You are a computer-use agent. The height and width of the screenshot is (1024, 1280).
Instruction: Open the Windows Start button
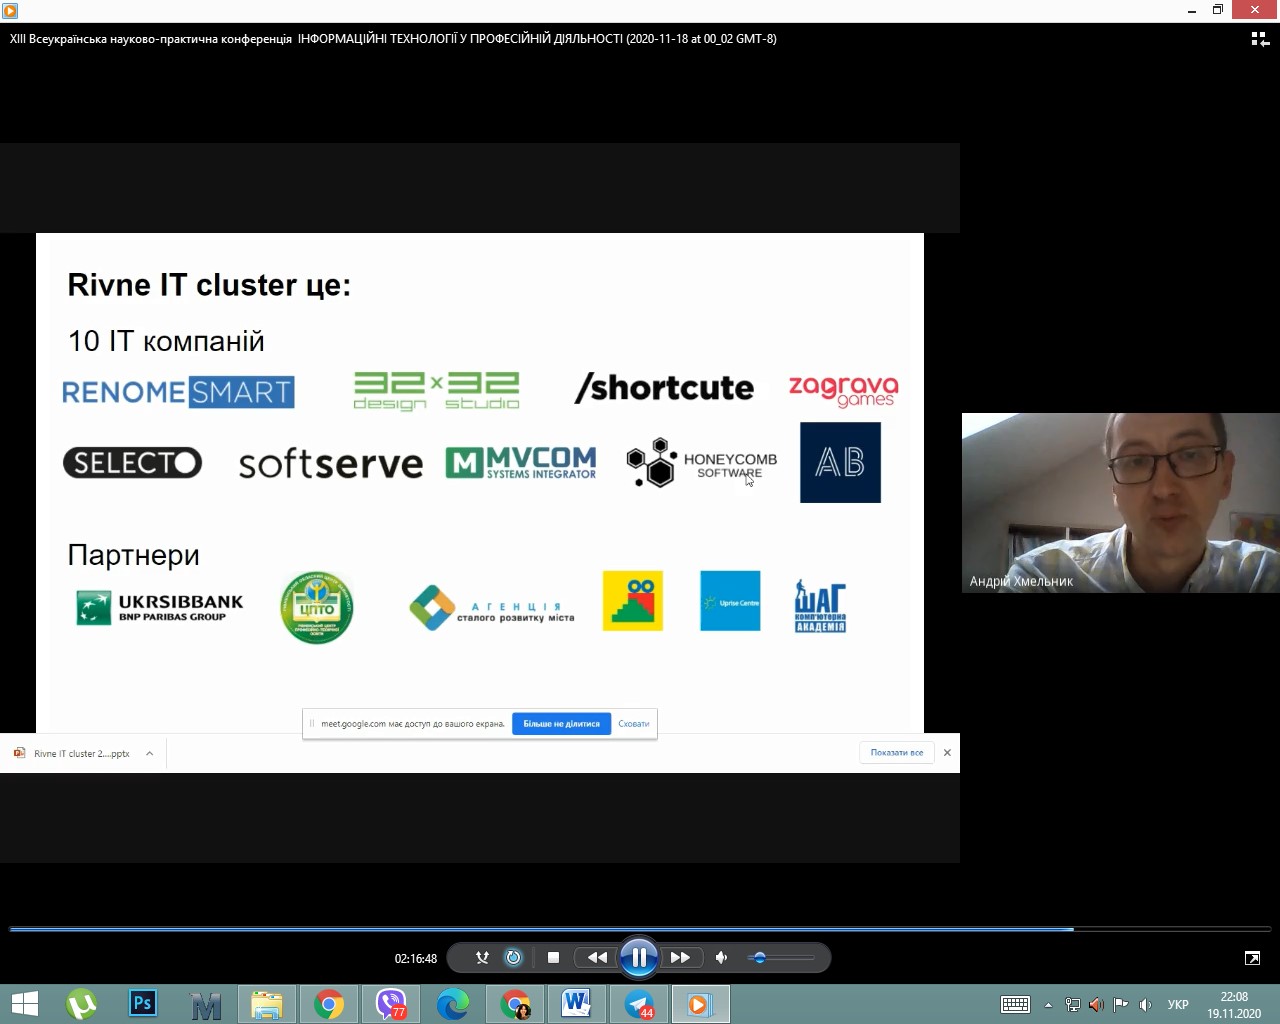tap(24, 1004)
